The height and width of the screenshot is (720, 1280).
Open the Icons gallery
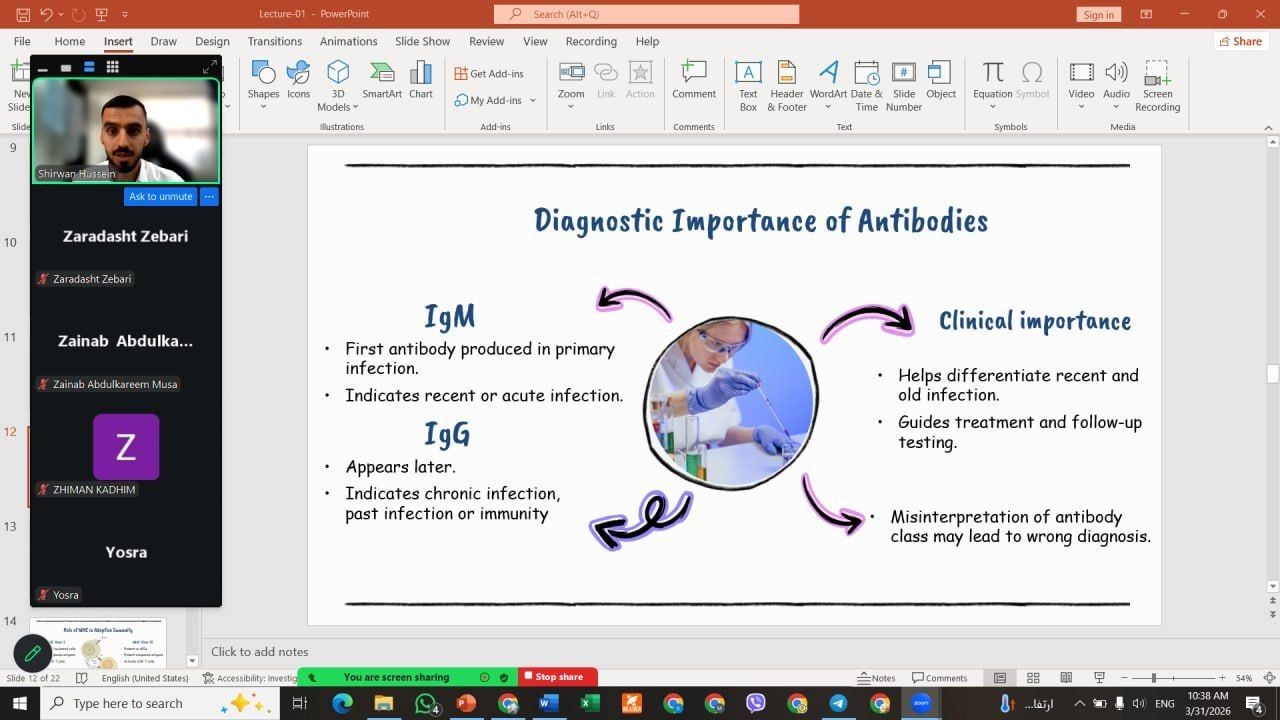coord(298,80)
